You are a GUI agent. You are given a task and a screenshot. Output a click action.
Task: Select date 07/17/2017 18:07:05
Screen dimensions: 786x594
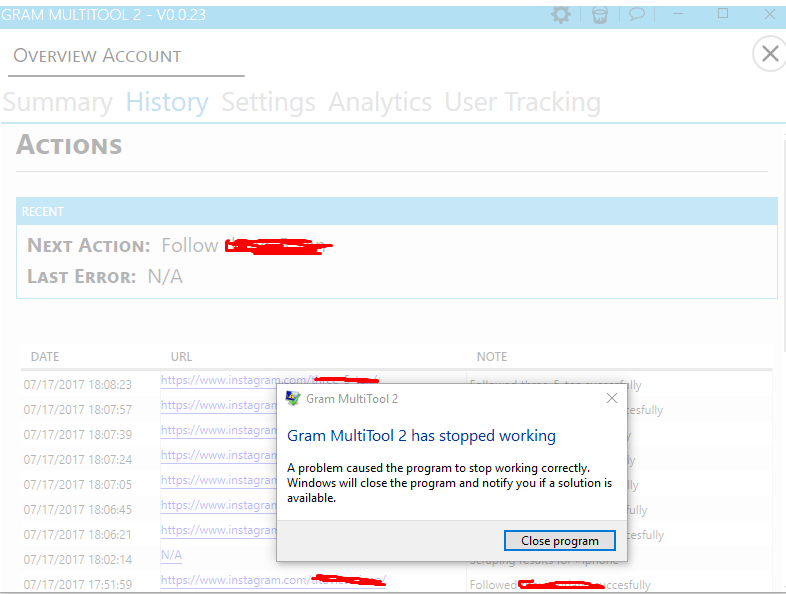click(78, 485)
